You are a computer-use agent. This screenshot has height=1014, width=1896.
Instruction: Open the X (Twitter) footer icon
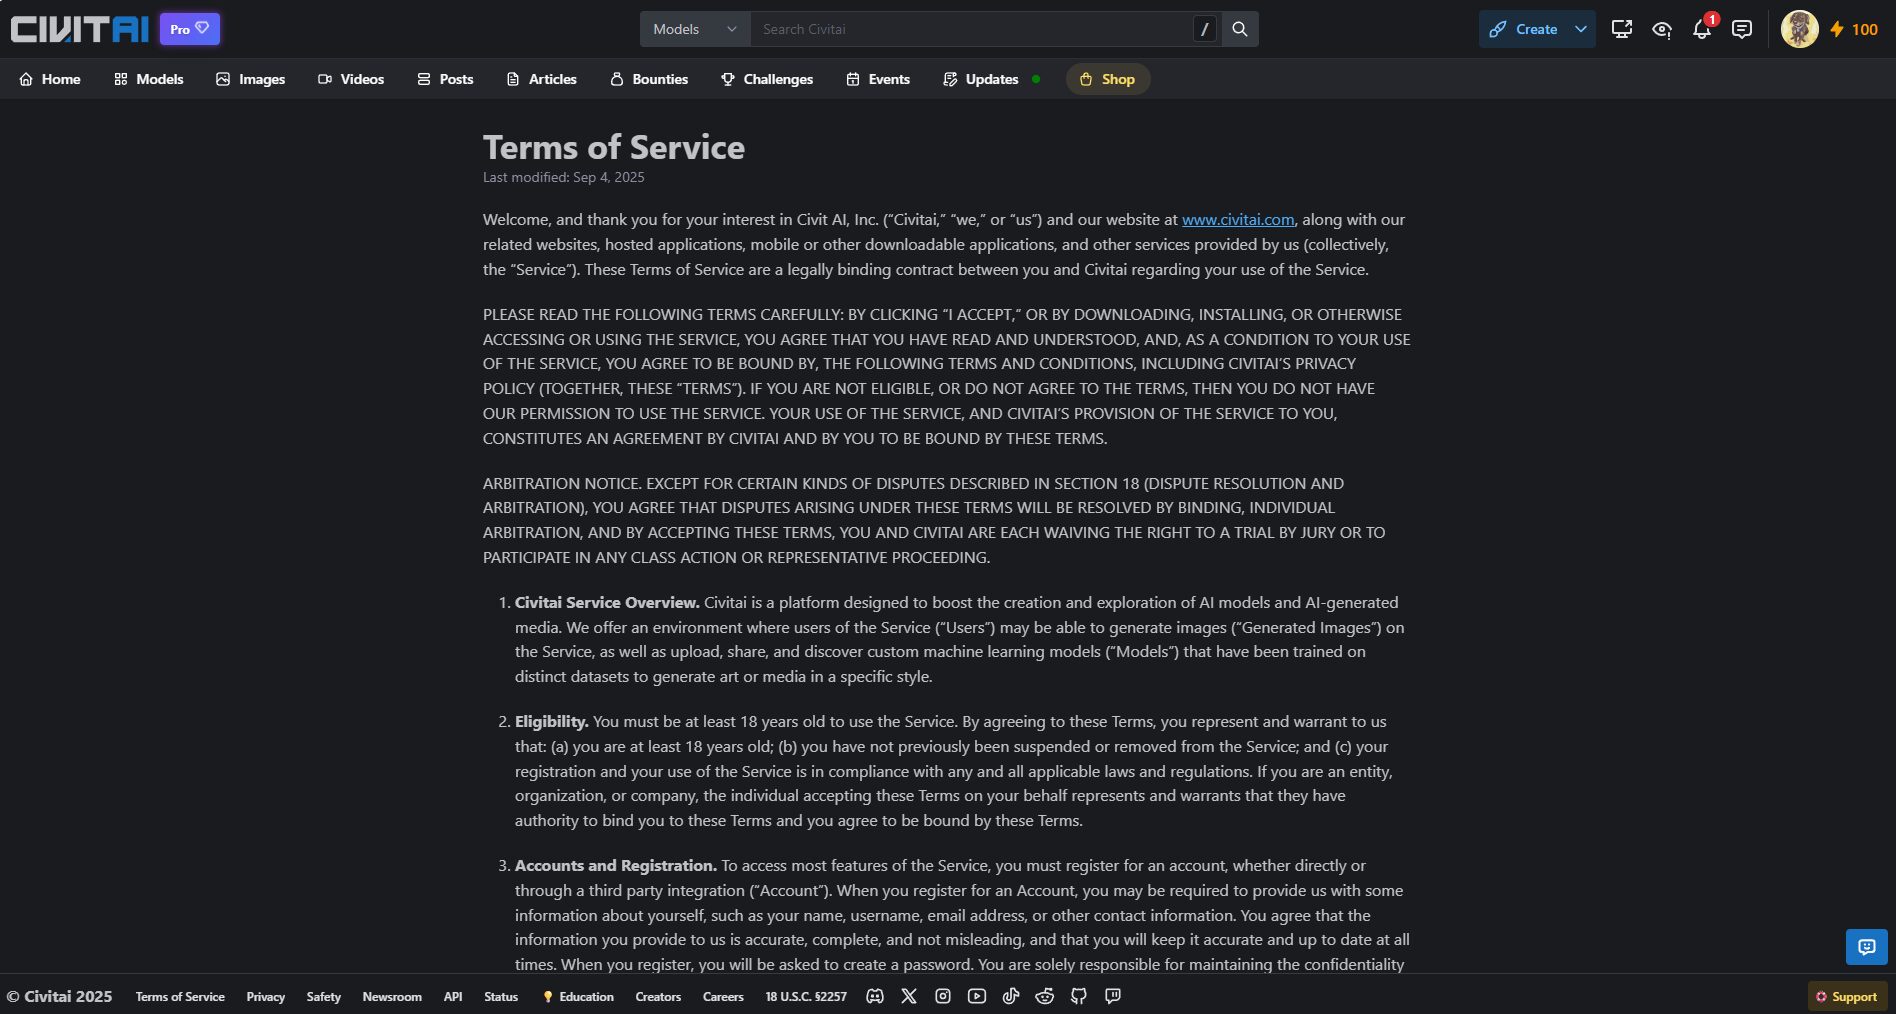[x=909, y=996]
